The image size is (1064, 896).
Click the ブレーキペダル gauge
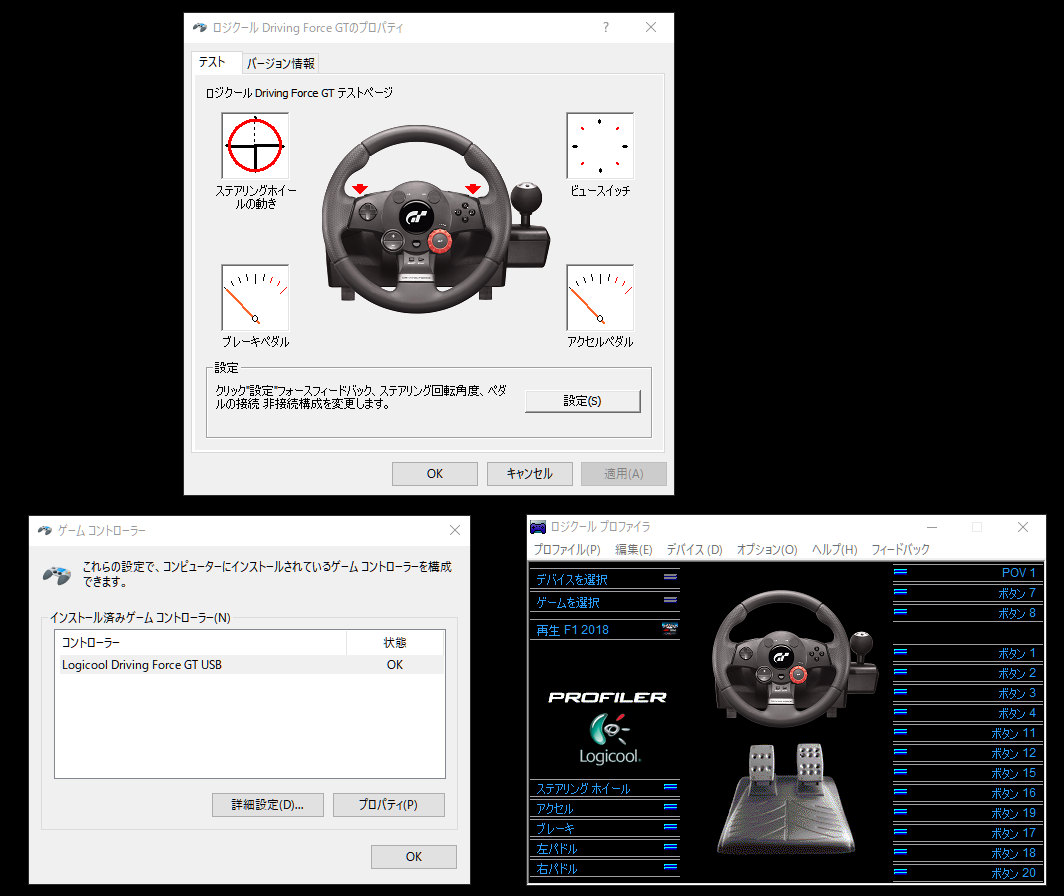coord(255,297)
